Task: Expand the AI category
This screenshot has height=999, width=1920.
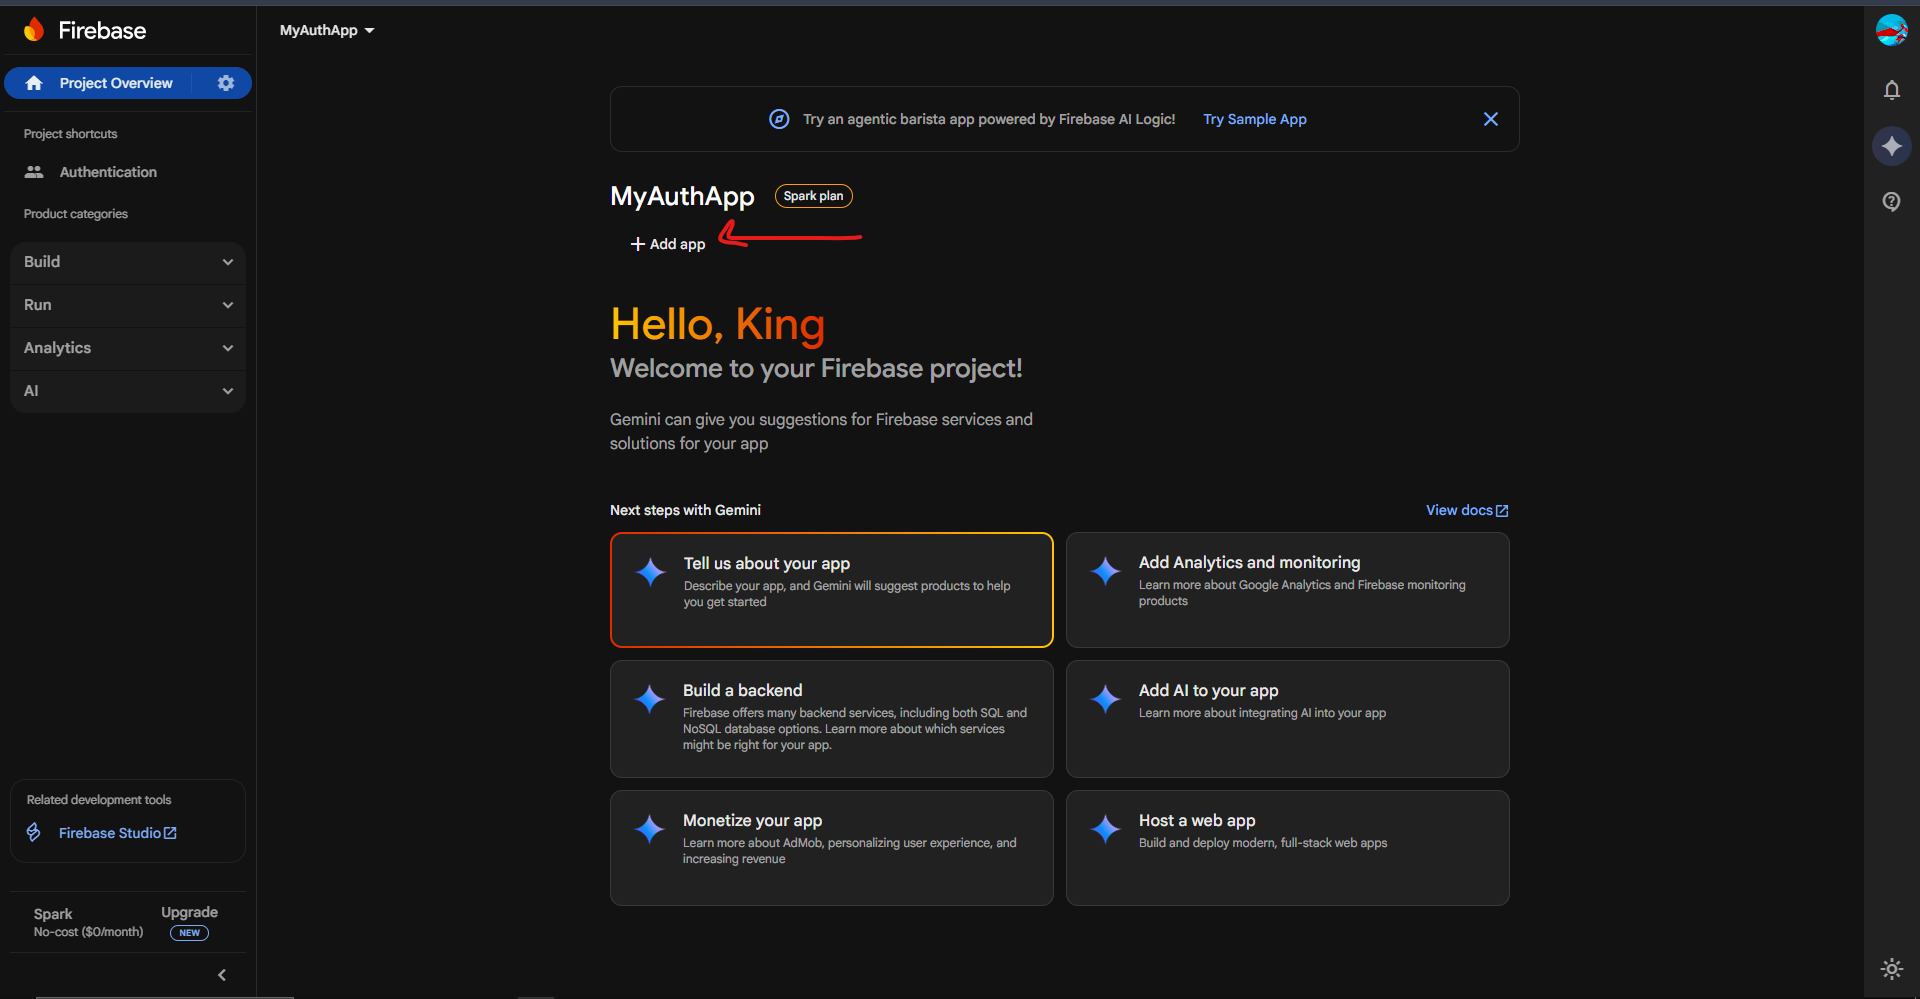Action: (128, 391)
